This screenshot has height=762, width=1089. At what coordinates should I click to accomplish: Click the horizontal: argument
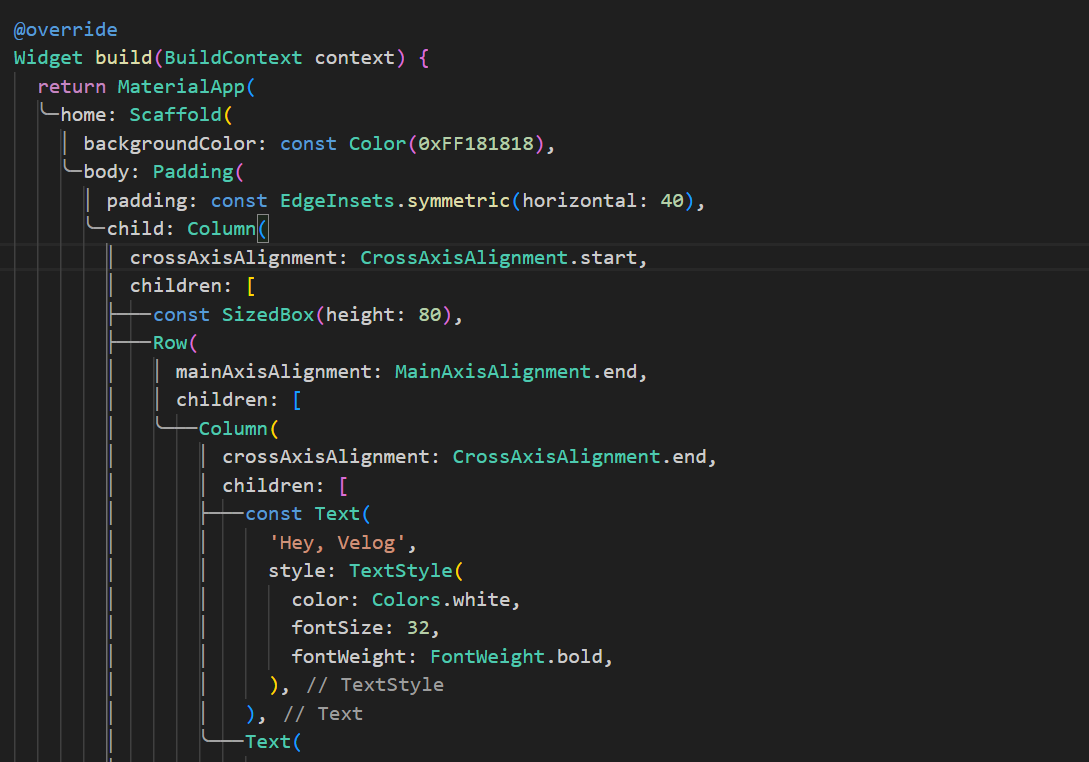tap(585, 201)
